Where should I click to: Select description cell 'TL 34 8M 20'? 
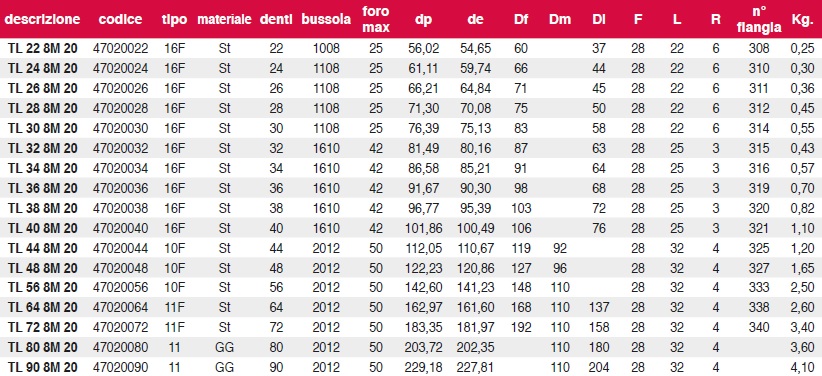42,168
